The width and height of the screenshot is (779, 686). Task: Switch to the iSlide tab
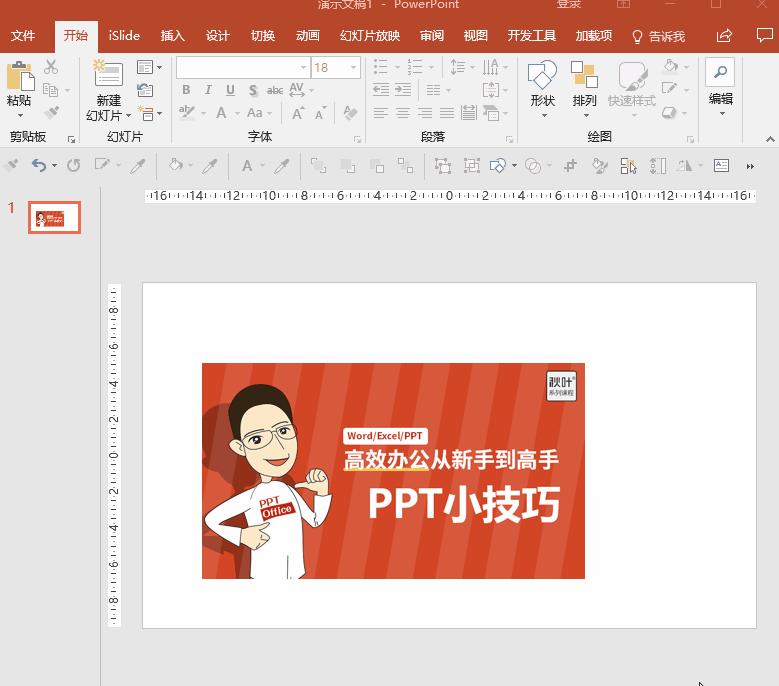124,36
